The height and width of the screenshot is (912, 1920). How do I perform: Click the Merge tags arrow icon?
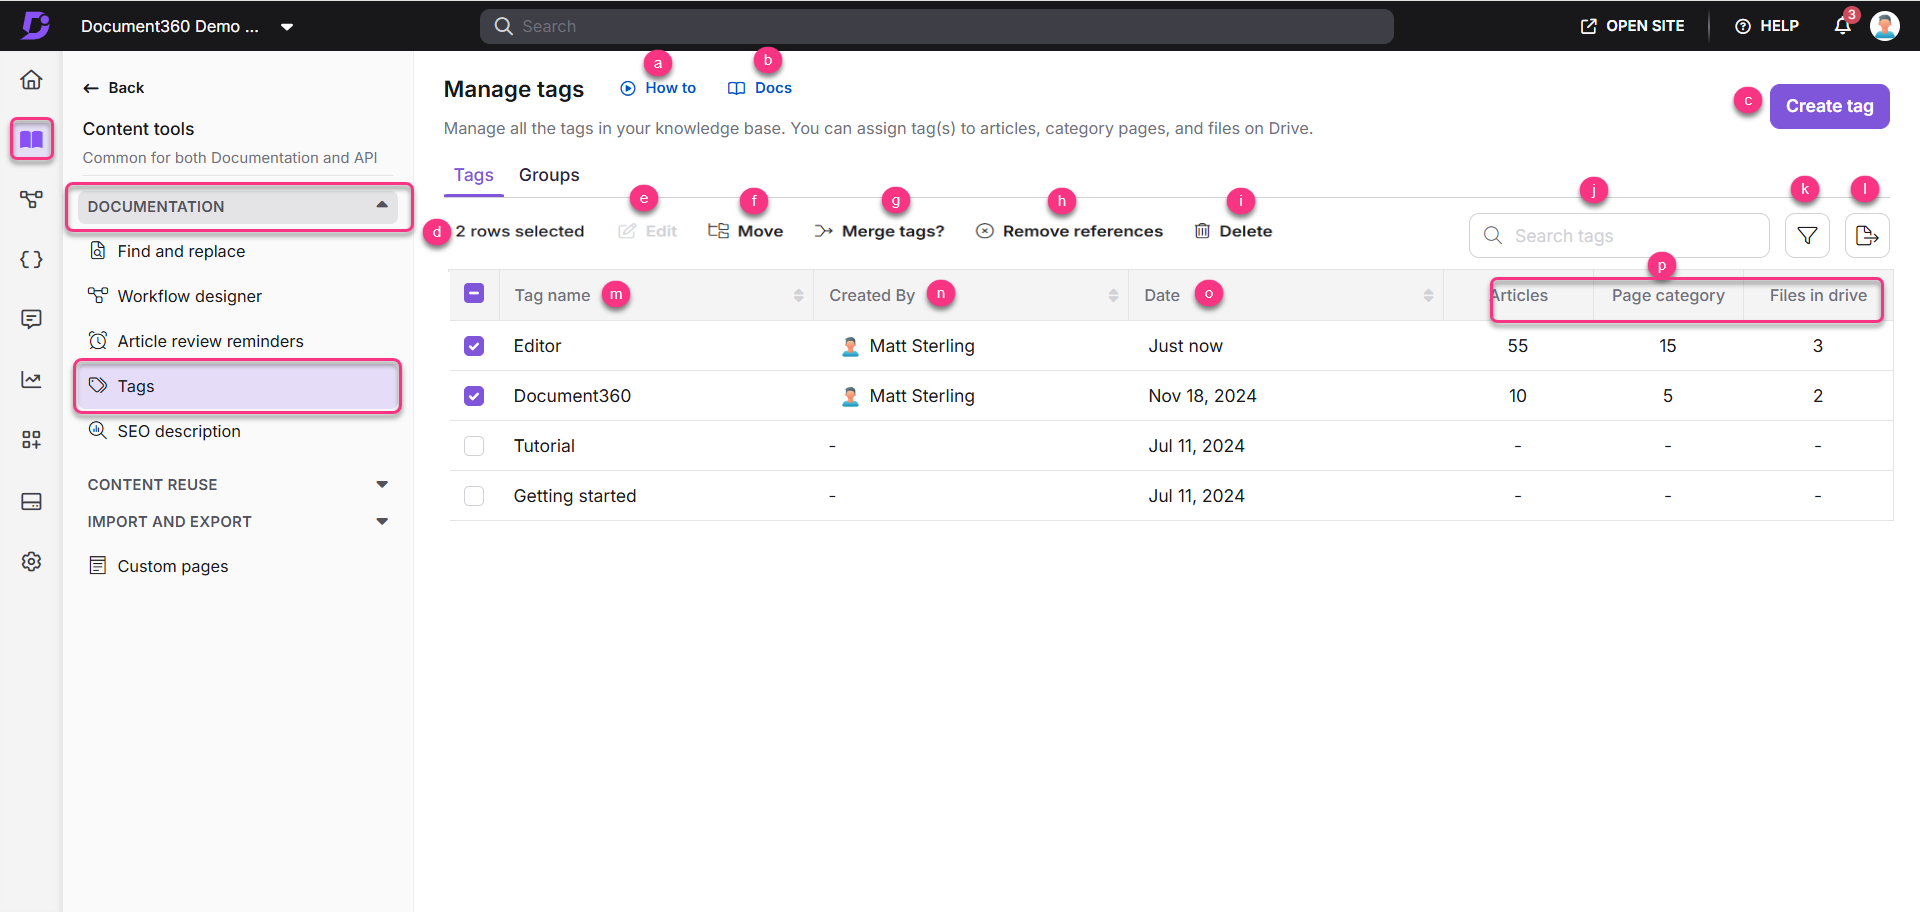pos(823,231)
